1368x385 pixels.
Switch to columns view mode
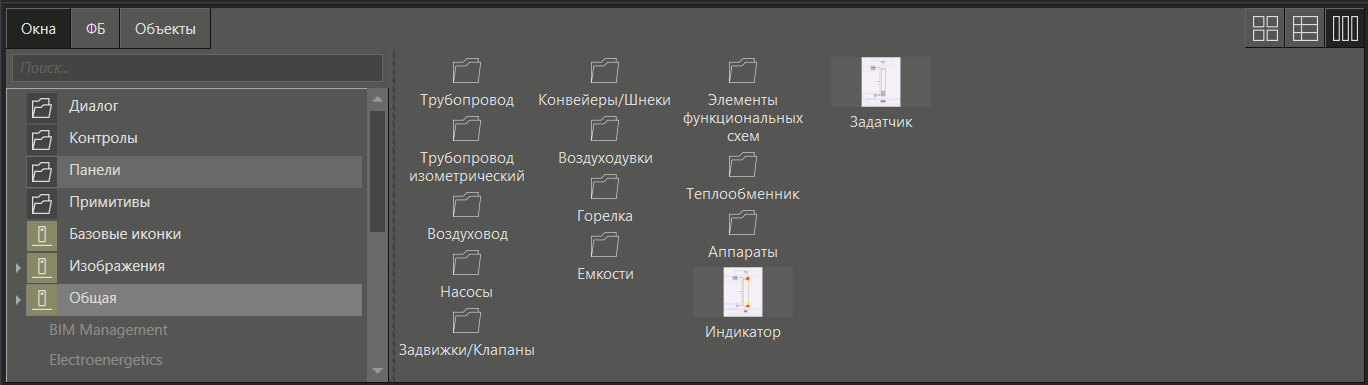tap(1344, 29)
